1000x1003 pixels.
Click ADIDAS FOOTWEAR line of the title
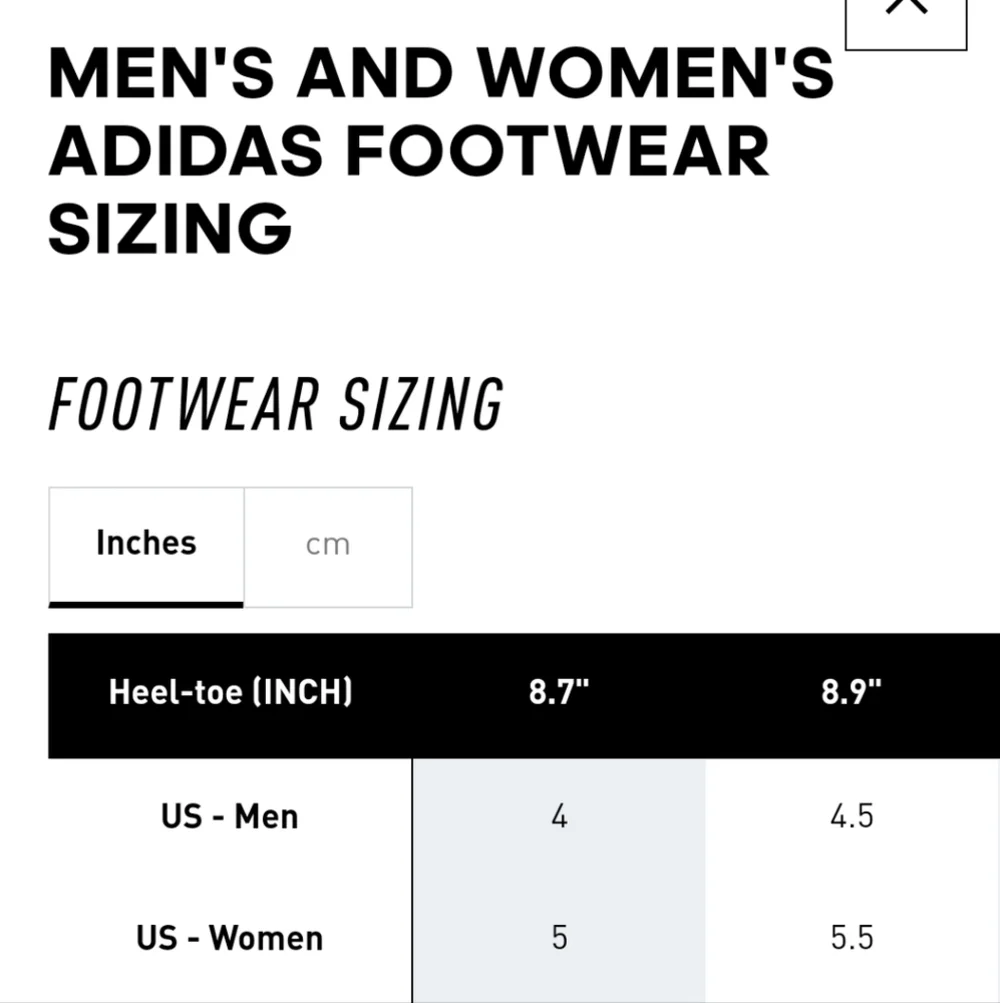pyautogui.click(x=409, y=151)
